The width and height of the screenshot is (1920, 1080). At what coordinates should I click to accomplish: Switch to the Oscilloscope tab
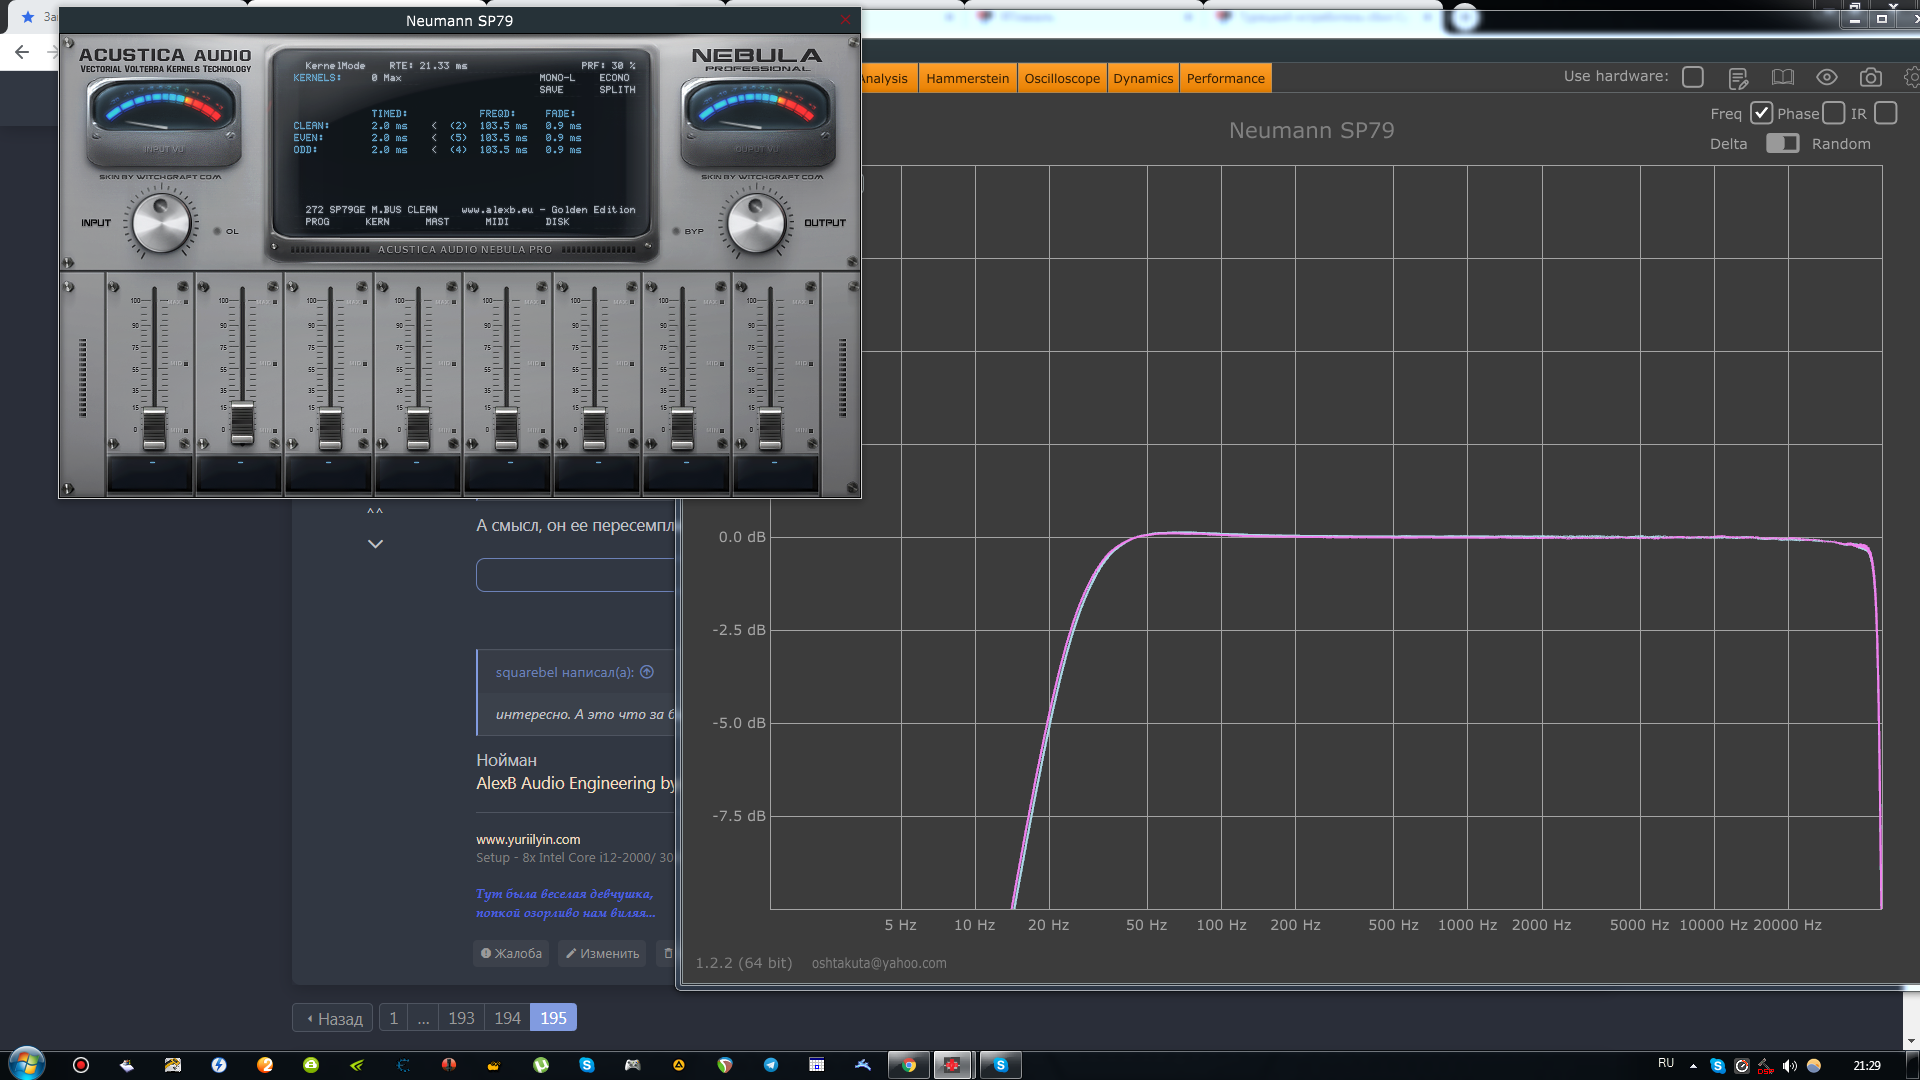click(1062, 78)
